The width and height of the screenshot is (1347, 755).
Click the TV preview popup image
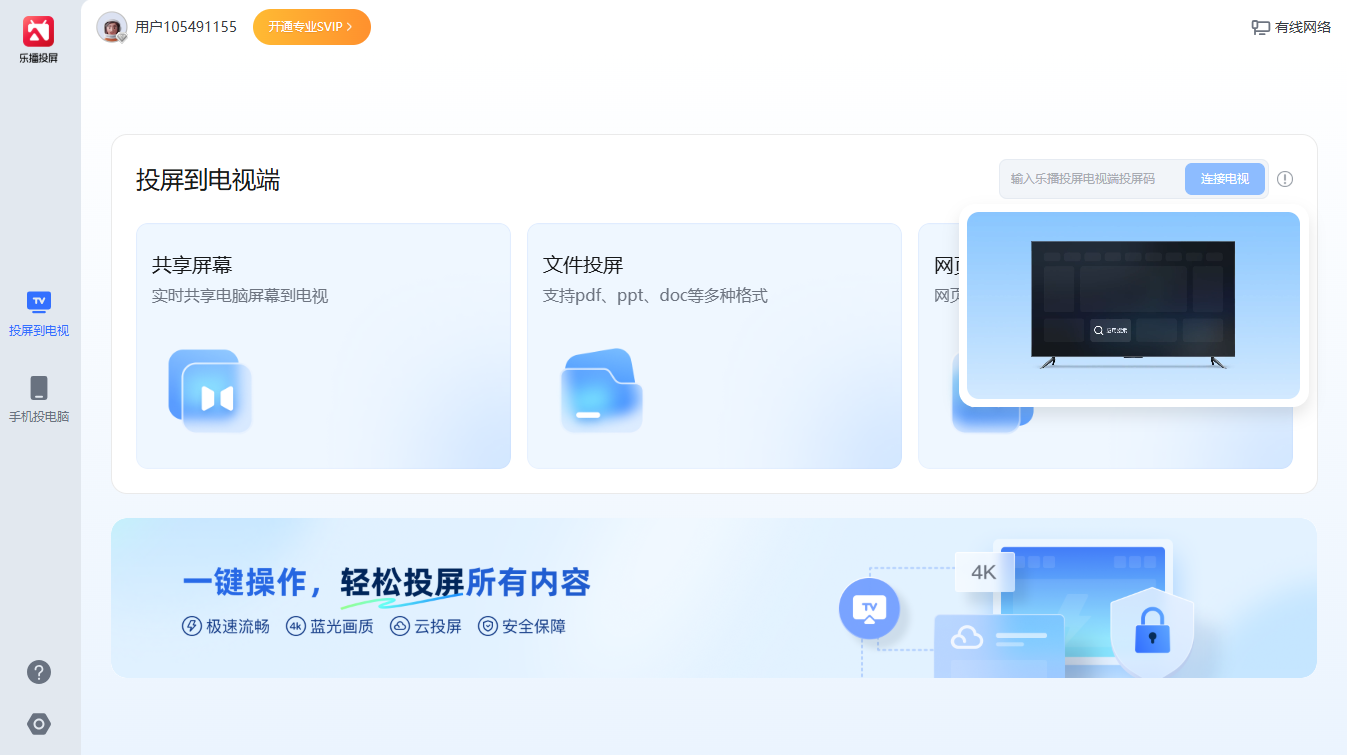coord(1133,305)
